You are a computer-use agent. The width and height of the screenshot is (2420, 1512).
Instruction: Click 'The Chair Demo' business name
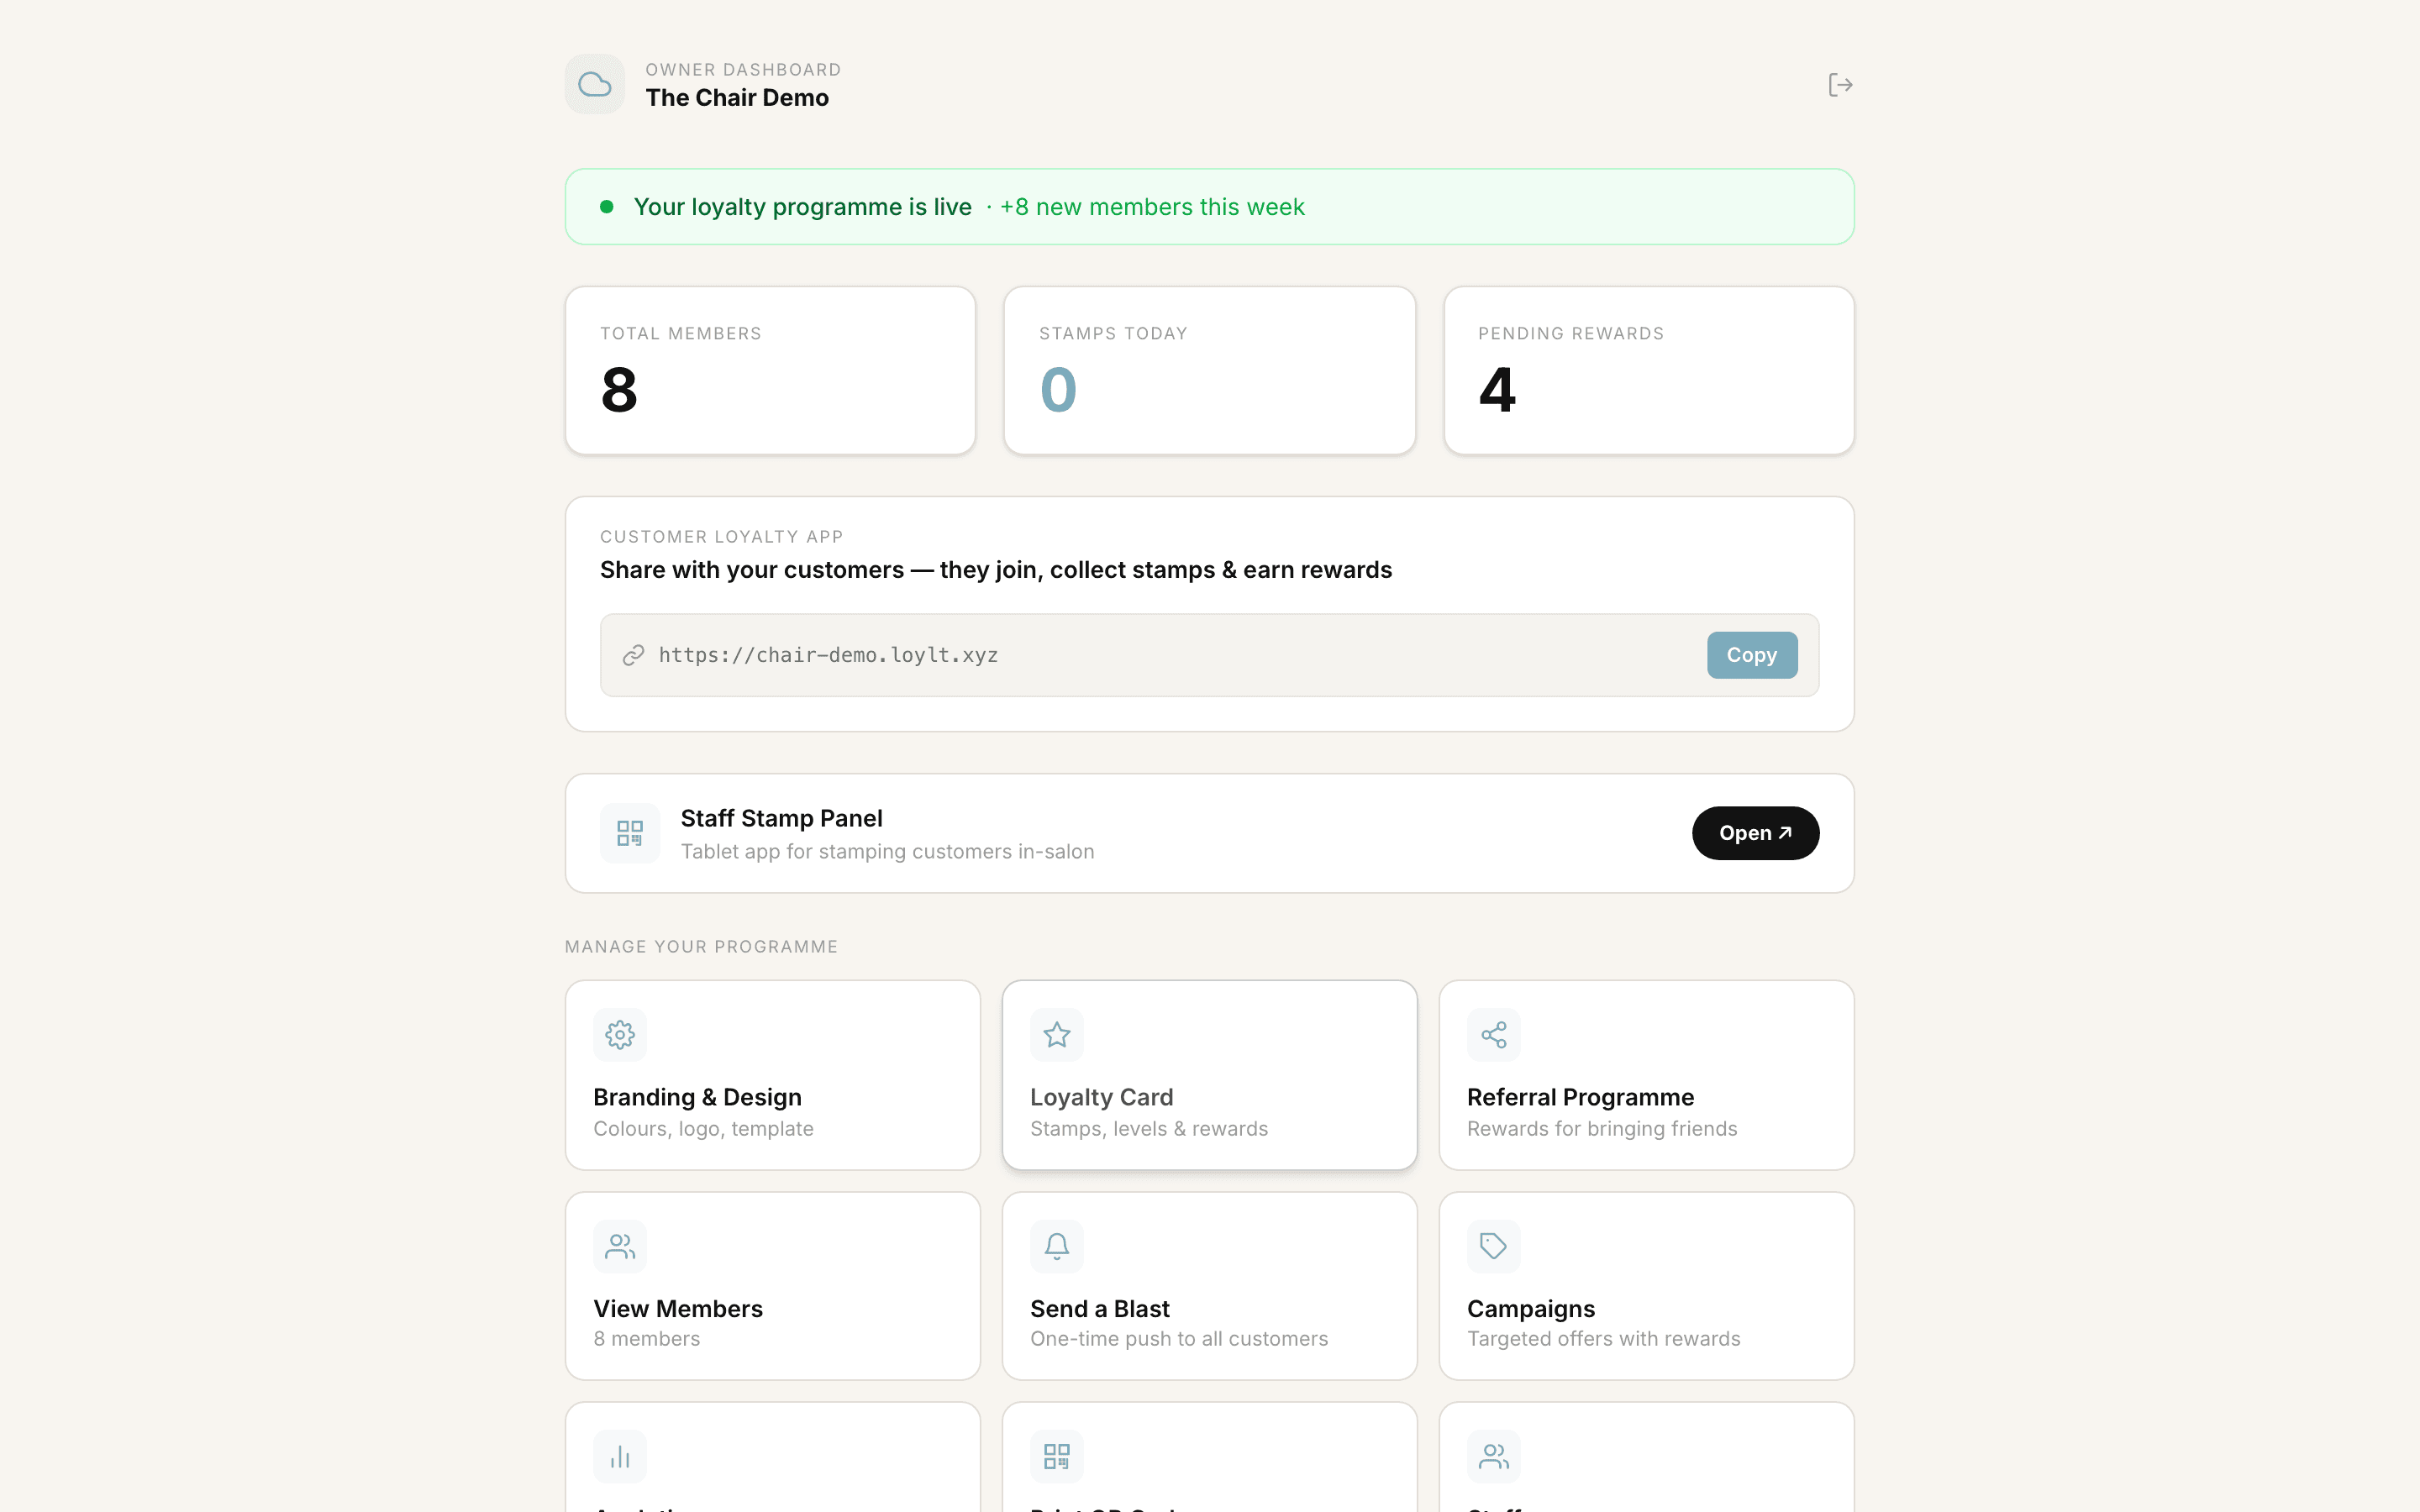click(737, 98)
